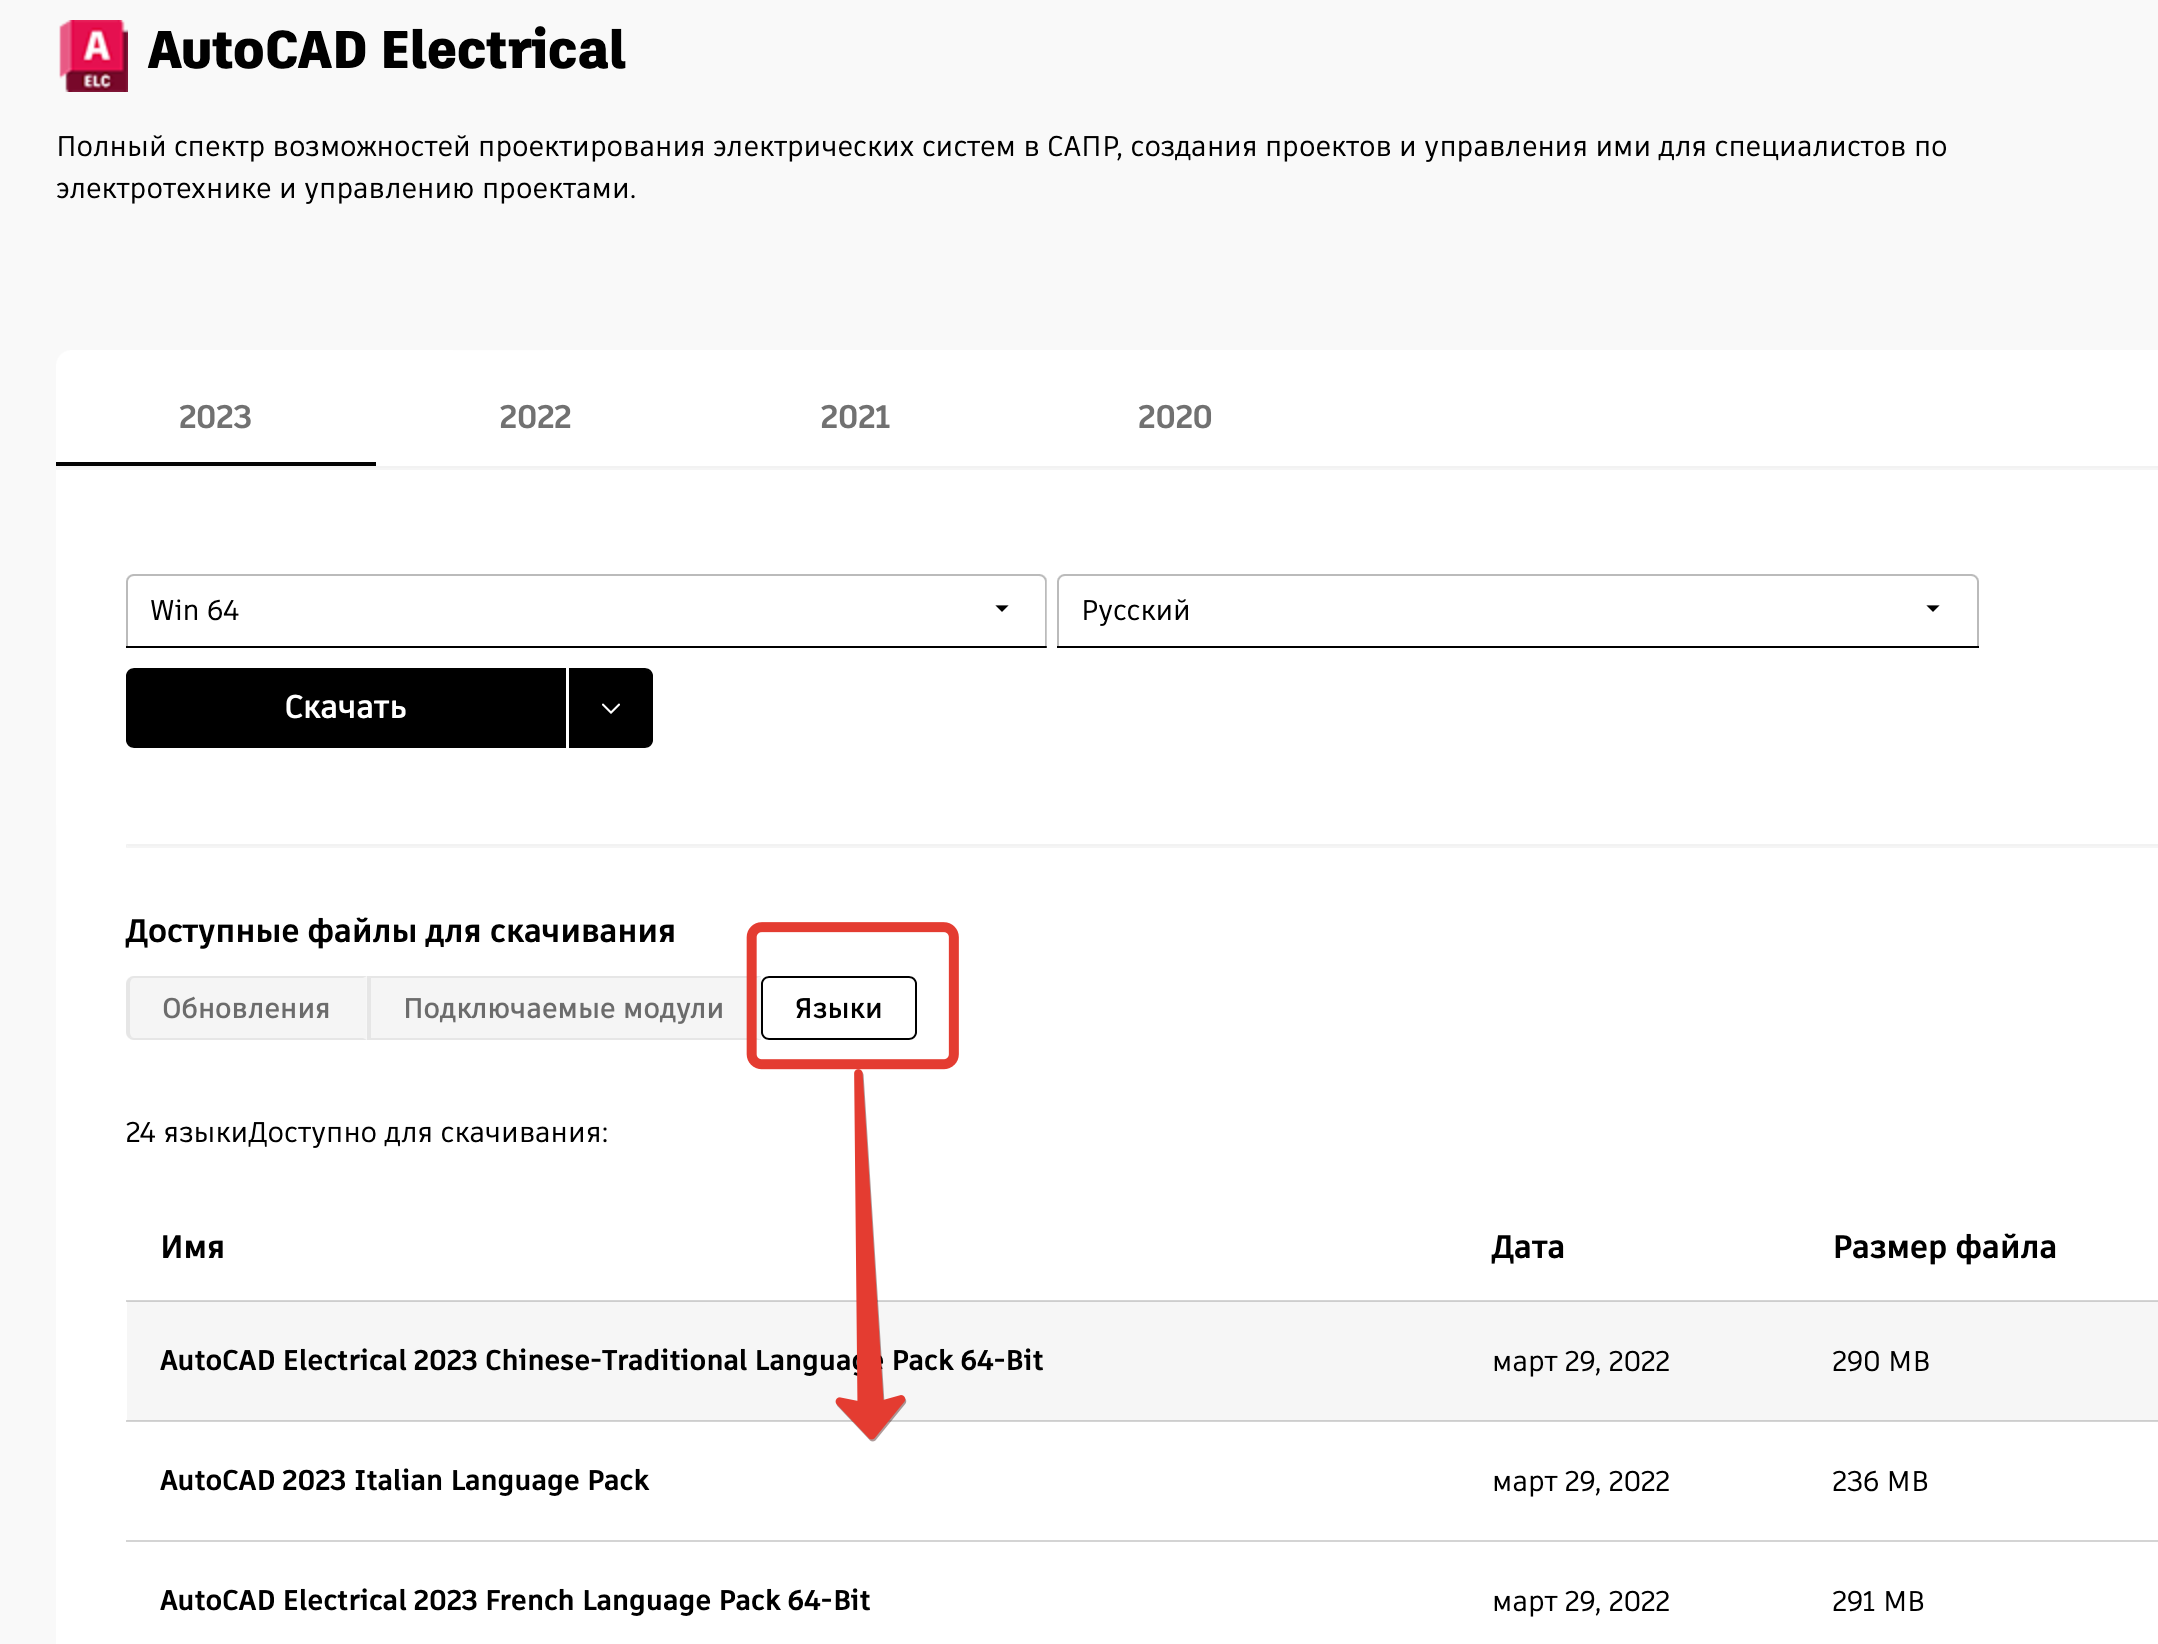Viewport: 2158px width, 1644px height.
Task: Select the Обновления filter
Action: click(246, 1008)
